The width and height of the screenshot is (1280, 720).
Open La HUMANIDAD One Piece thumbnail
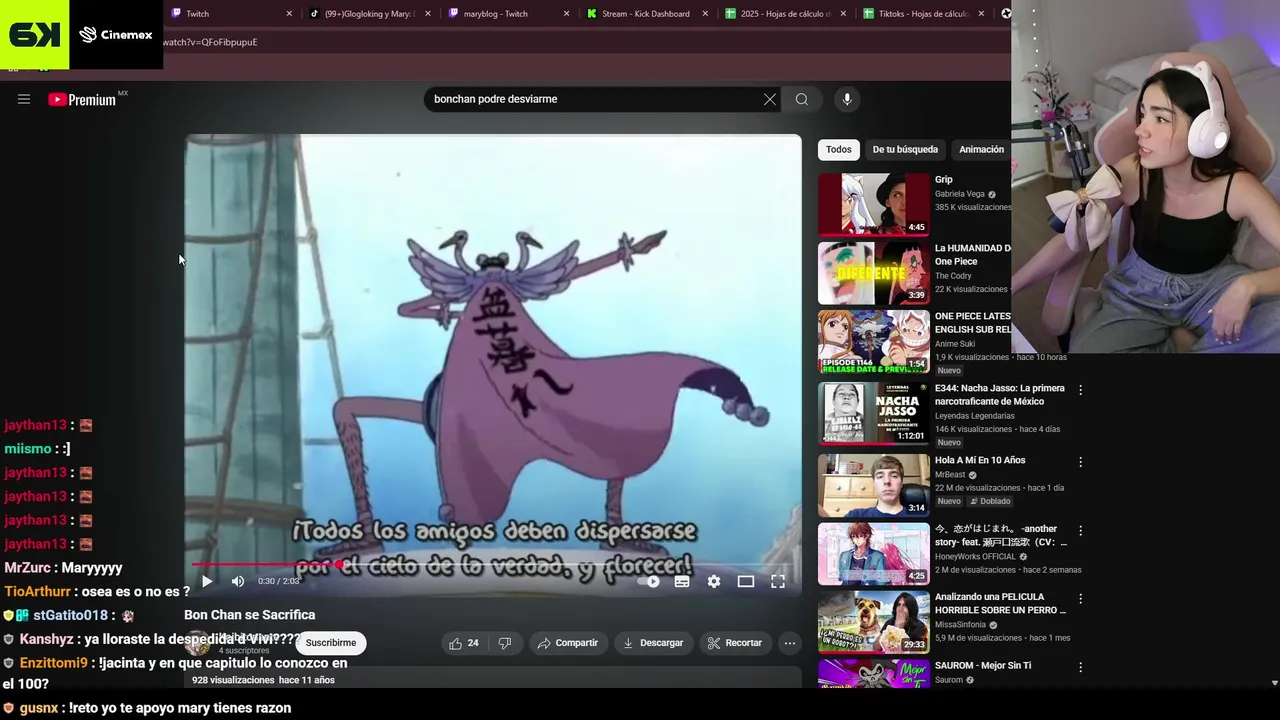click(874, 273)
